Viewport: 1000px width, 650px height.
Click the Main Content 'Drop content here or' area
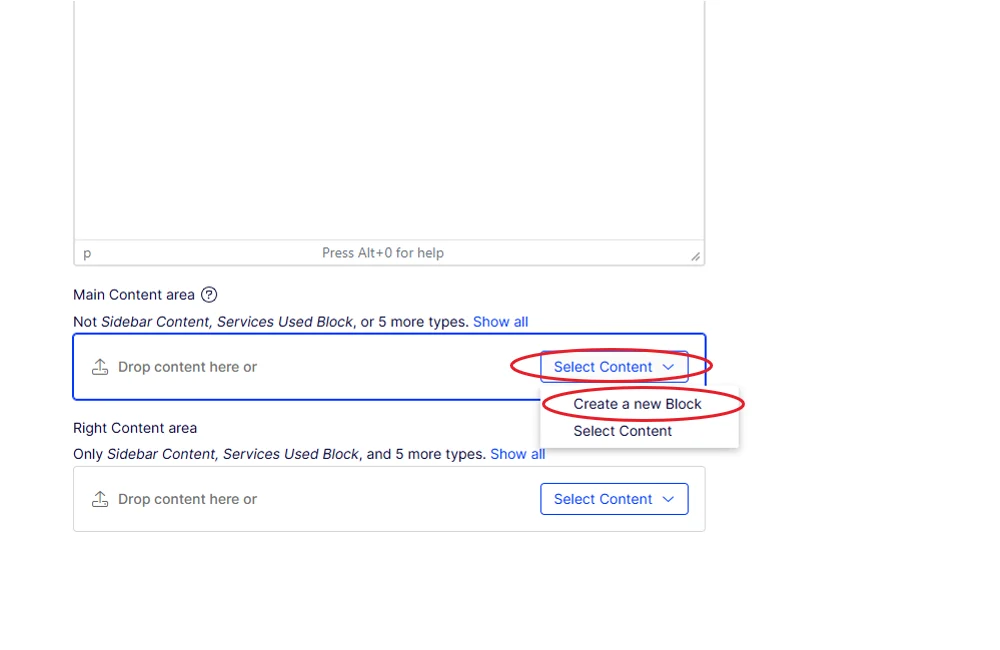tap(187, 367)
